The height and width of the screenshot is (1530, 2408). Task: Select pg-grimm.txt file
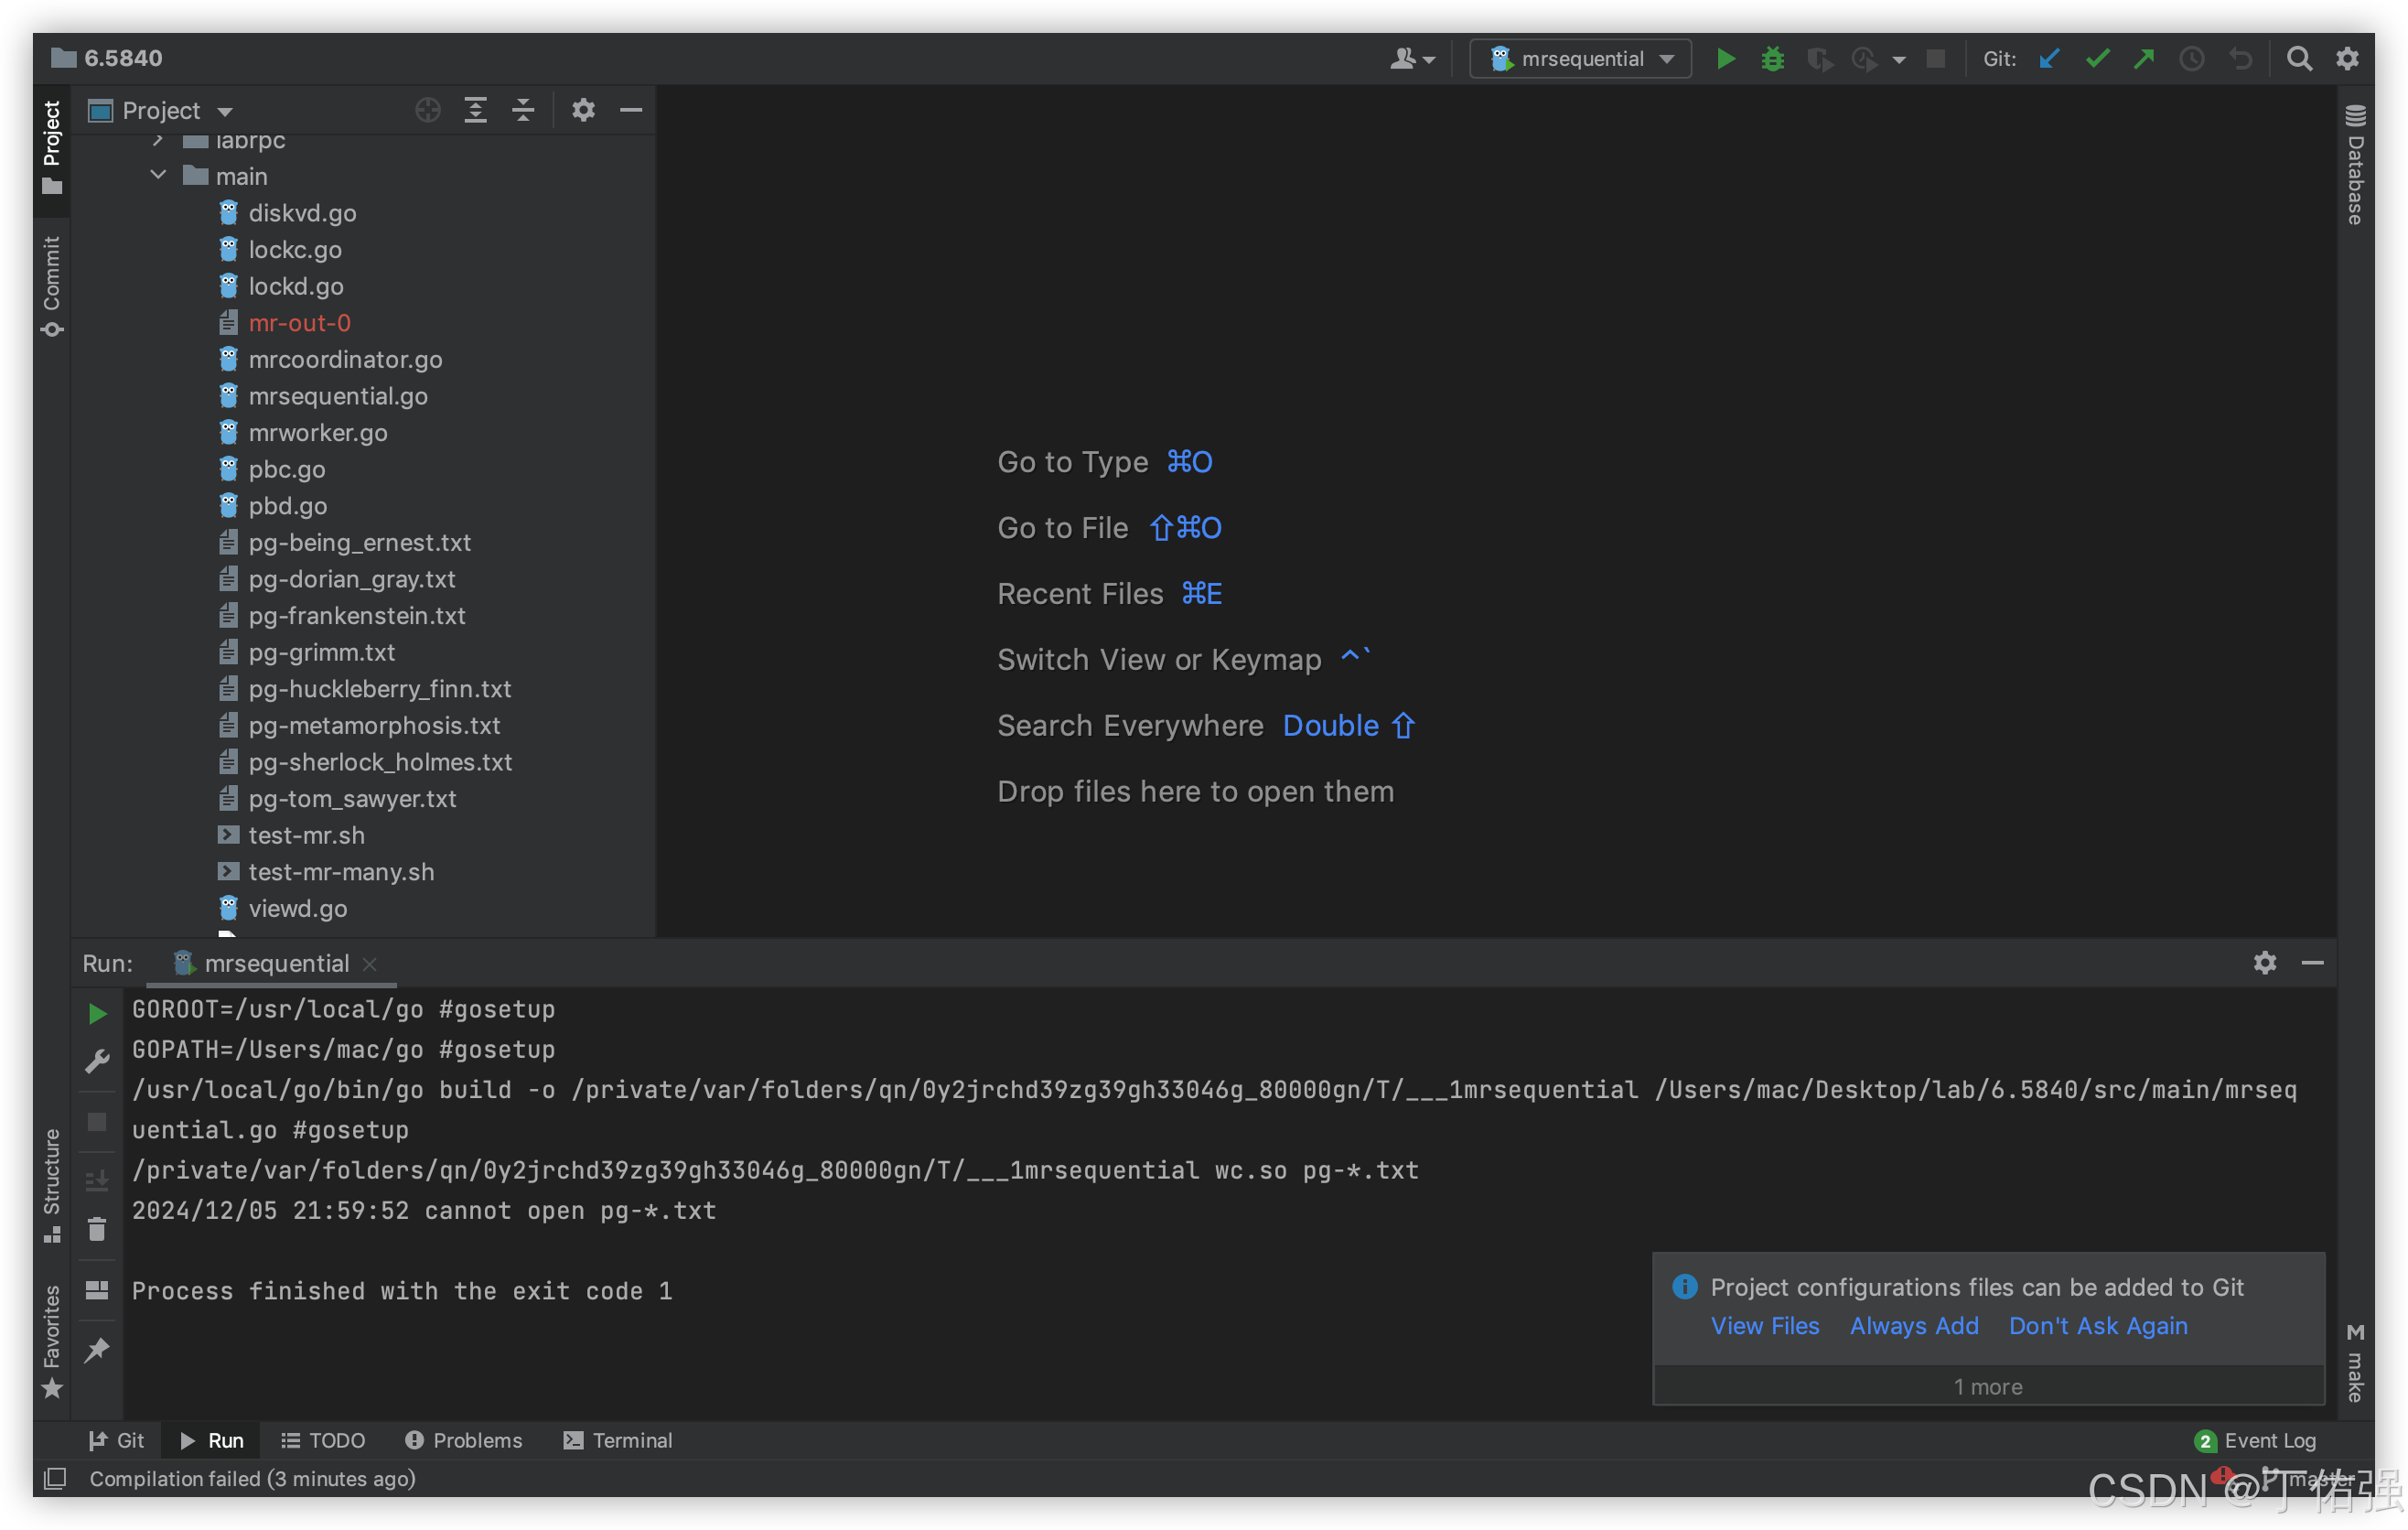[x=321, y=652]
